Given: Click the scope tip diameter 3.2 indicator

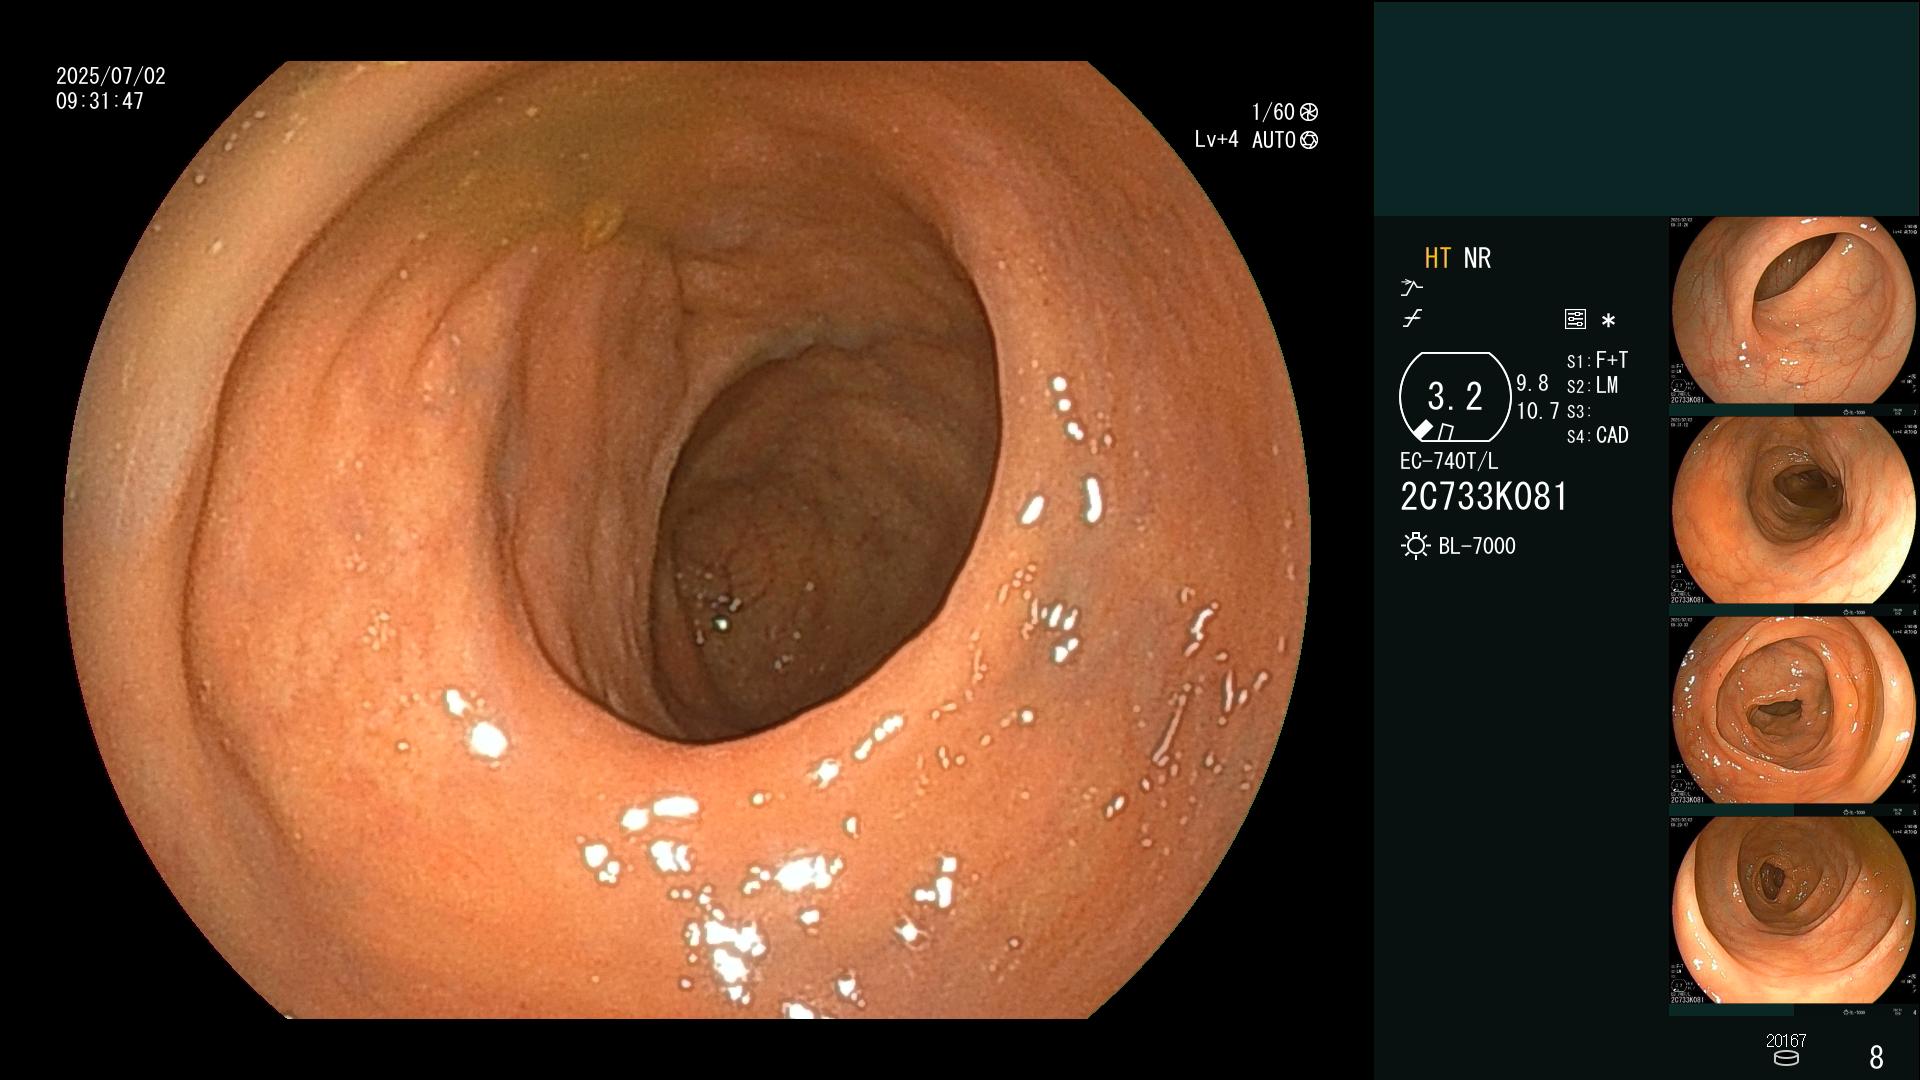Looking at the screenshot, I should click(x=1454, y=397).
